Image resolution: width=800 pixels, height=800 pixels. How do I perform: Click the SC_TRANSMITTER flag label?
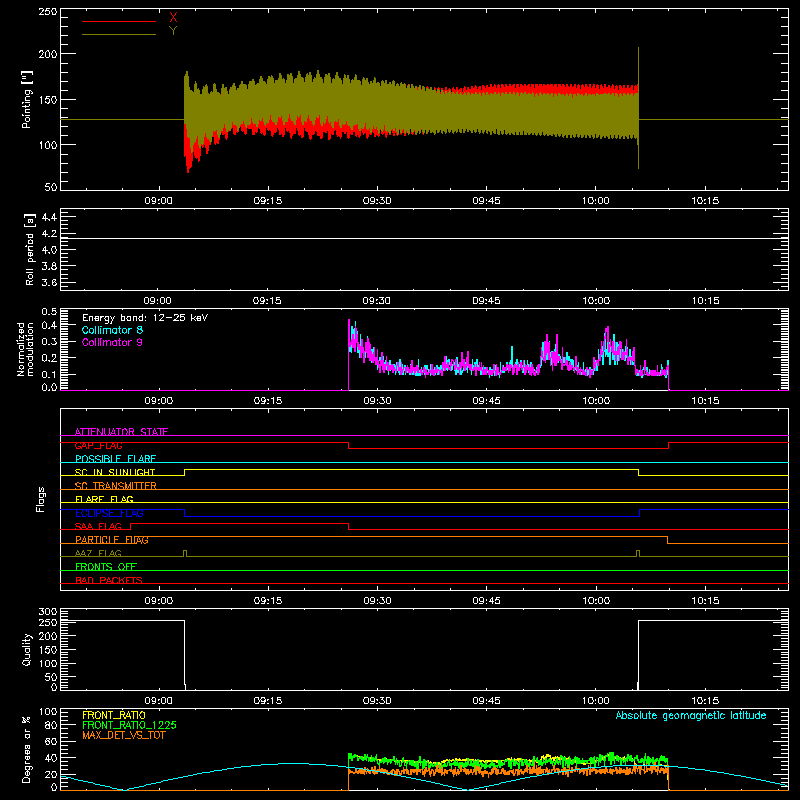(x=116, y=486)
